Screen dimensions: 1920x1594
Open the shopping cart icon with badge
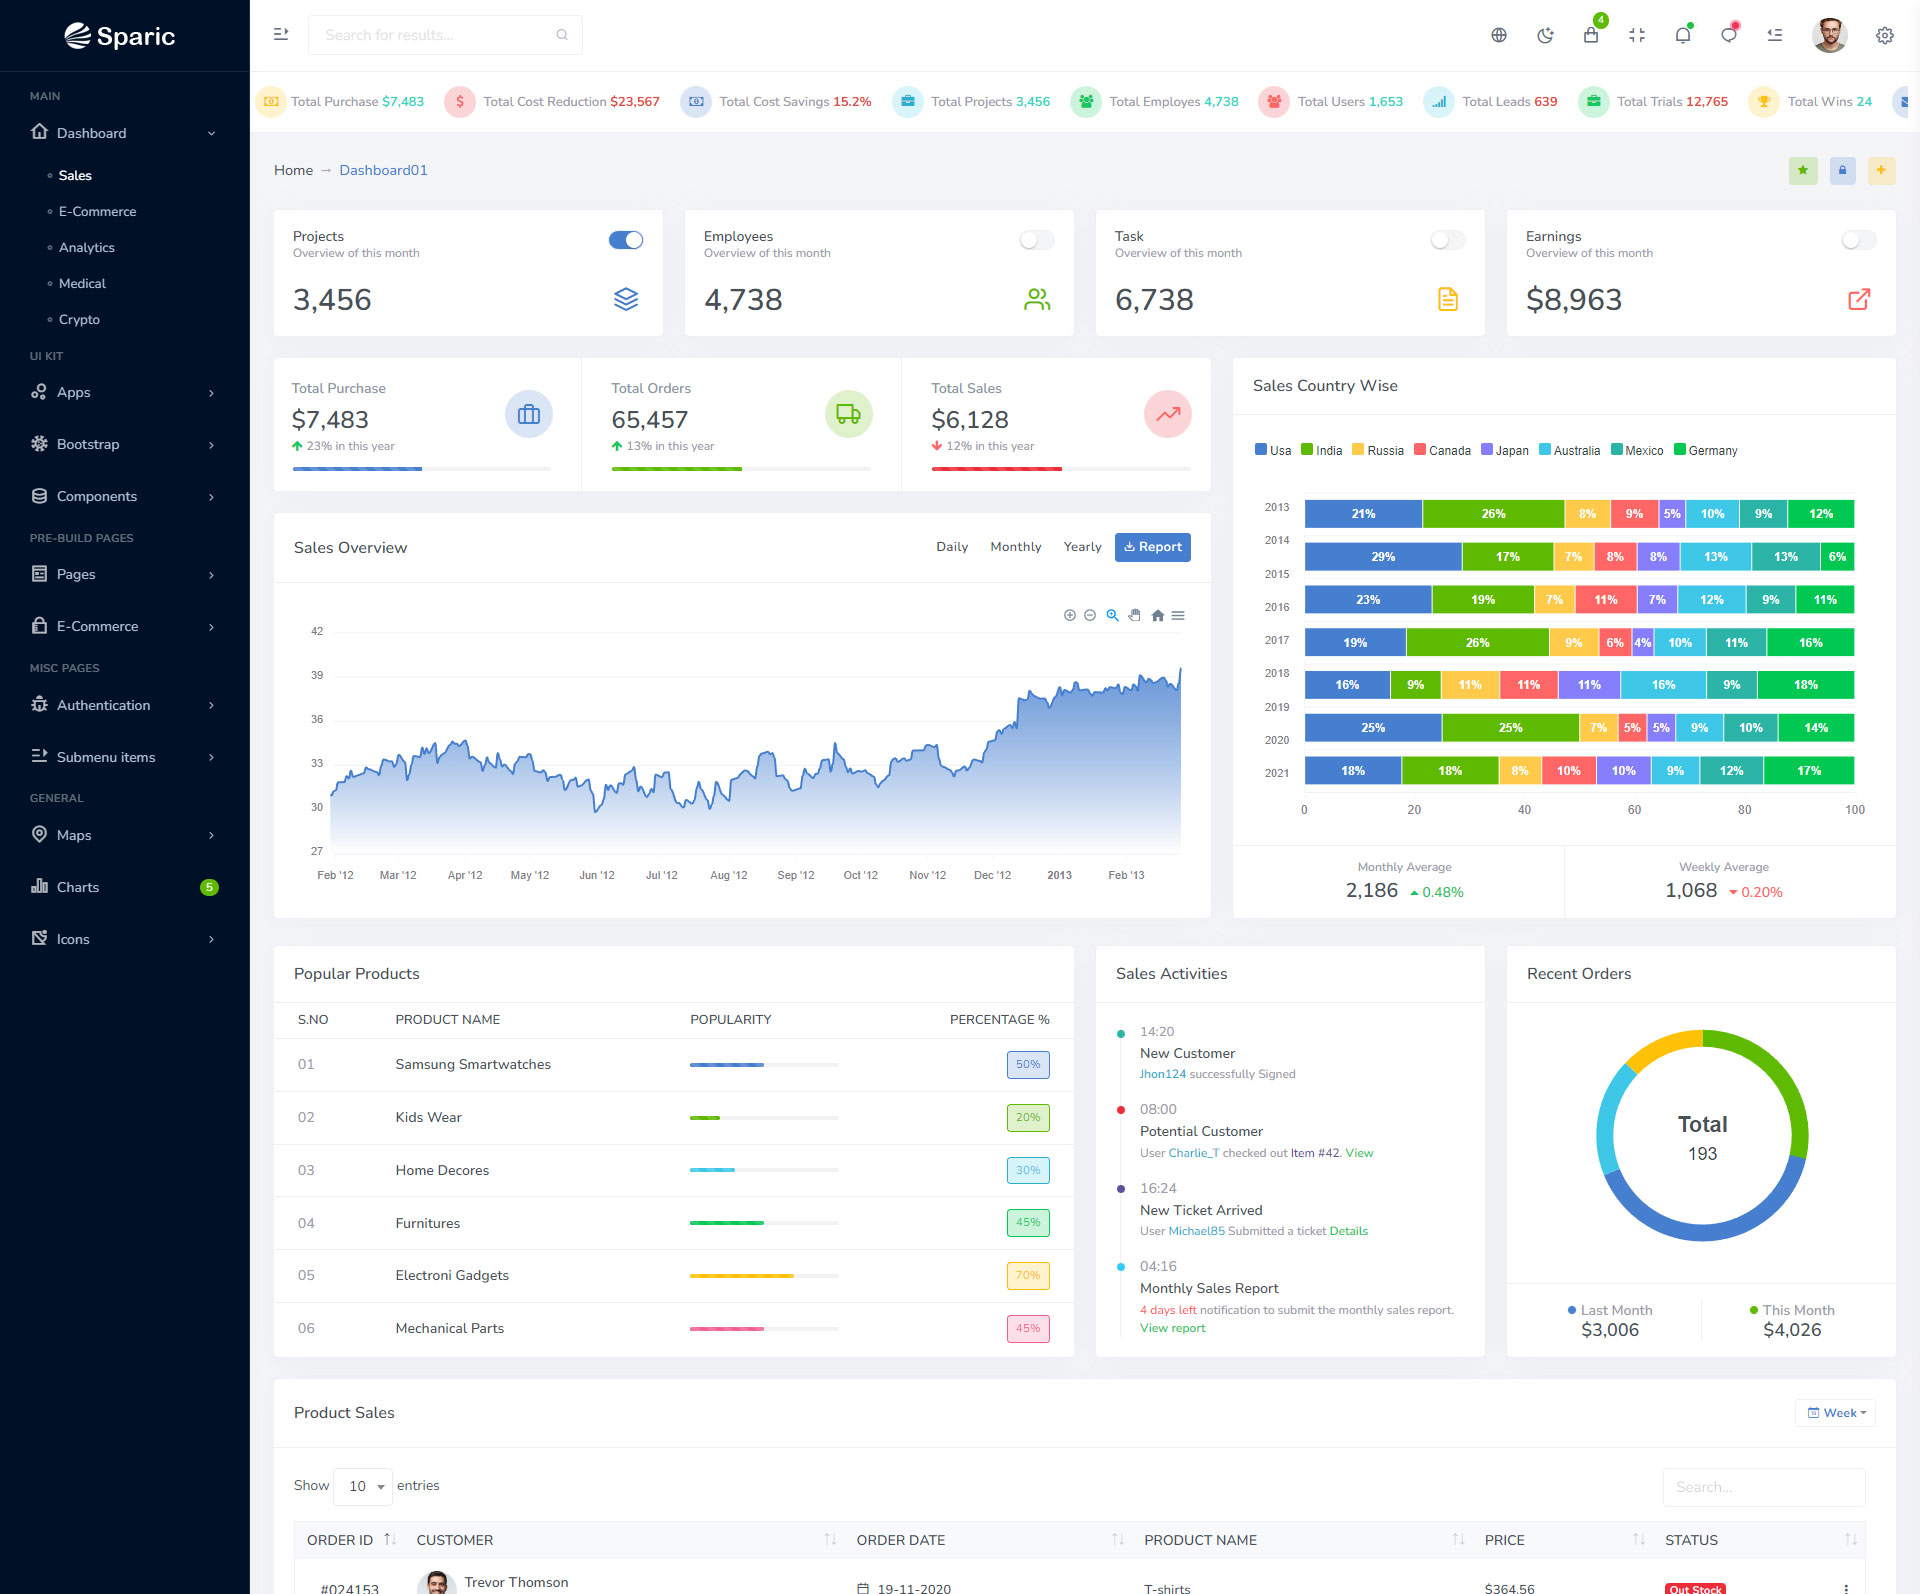(1591, 36)
